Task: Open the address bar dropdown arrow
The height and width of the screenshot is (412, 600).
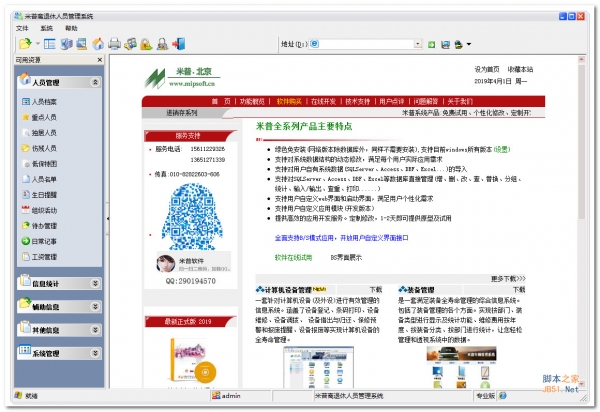Action: tap(418, 44)
